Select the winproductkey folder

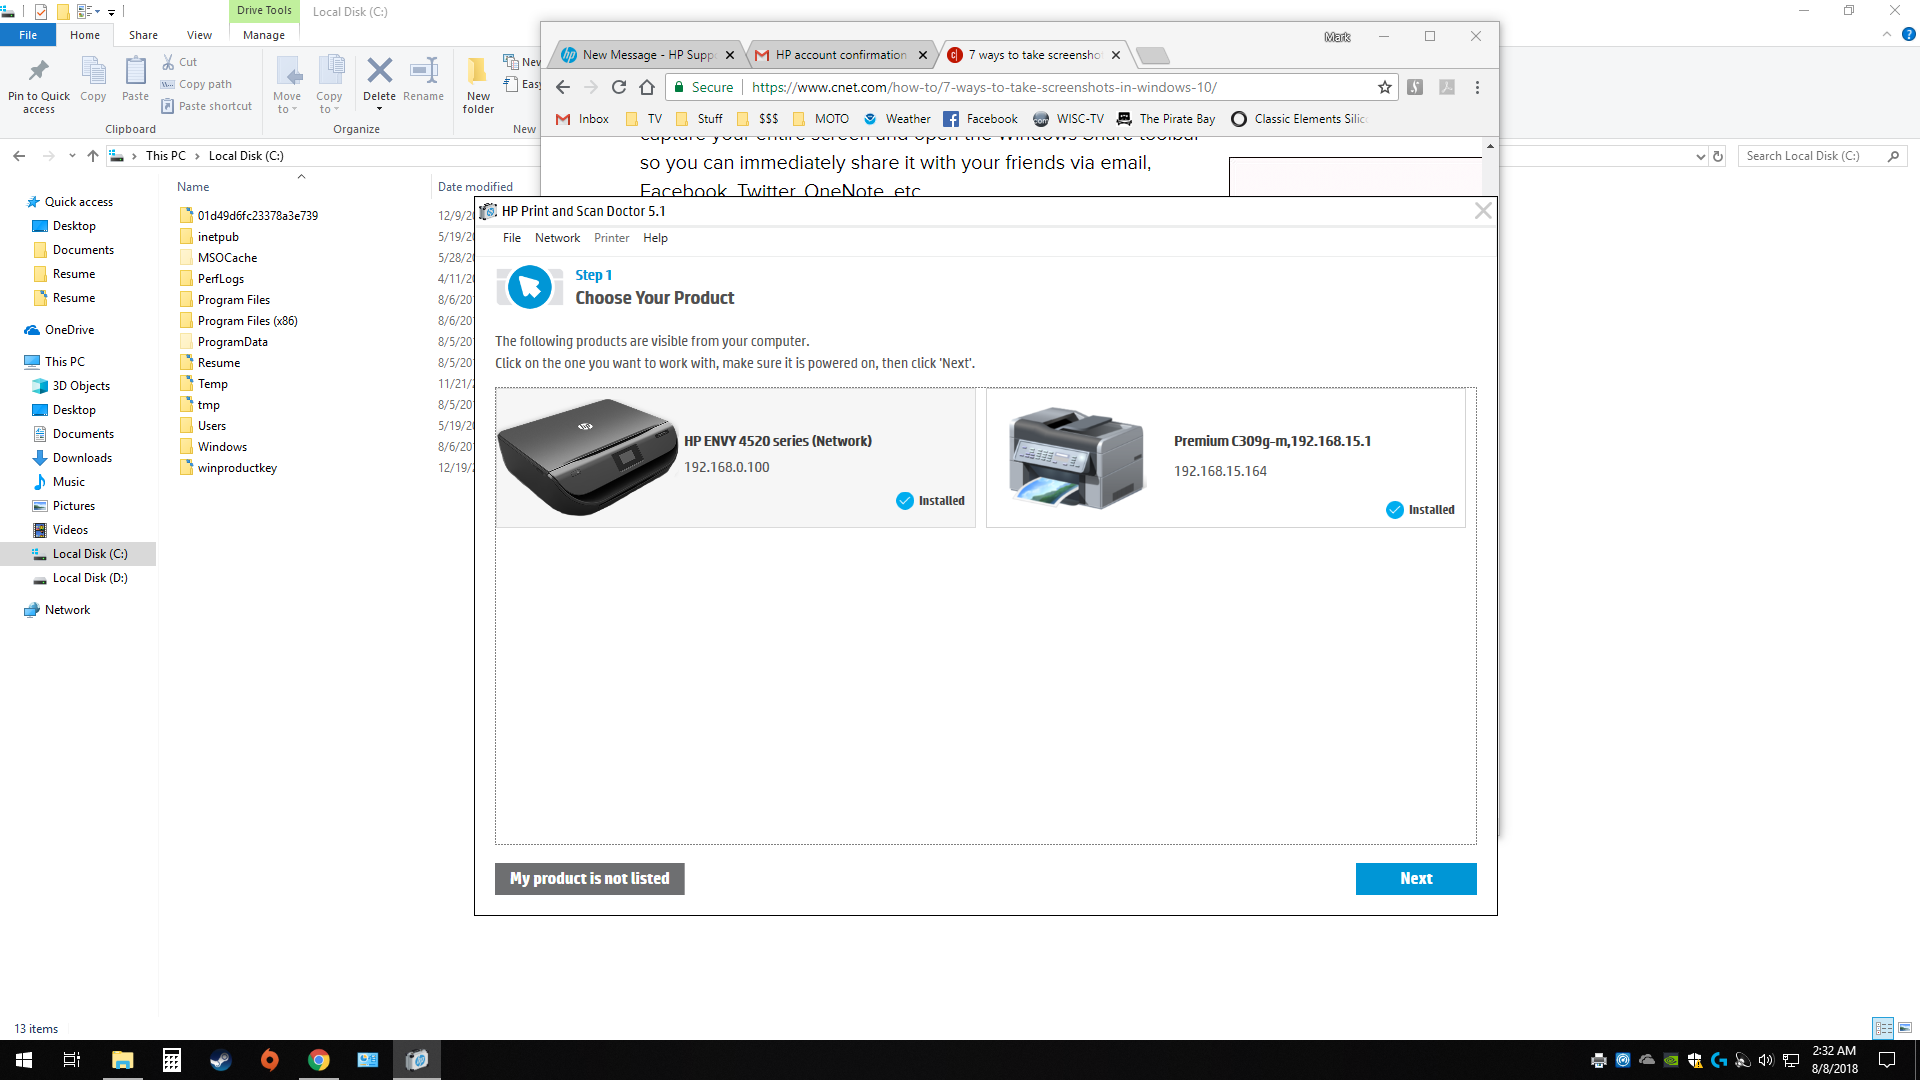[x=237, y=468]
